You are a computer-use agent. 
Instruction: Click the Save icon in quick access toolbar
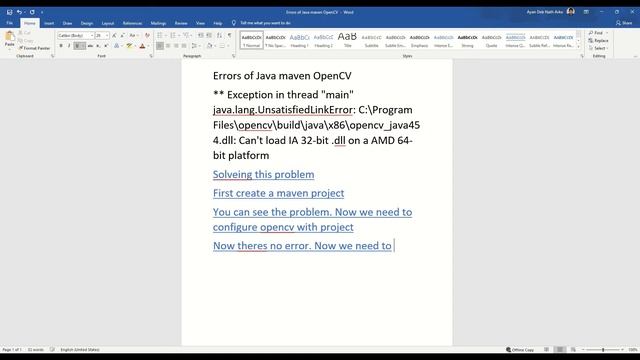[x=9, y=12]
